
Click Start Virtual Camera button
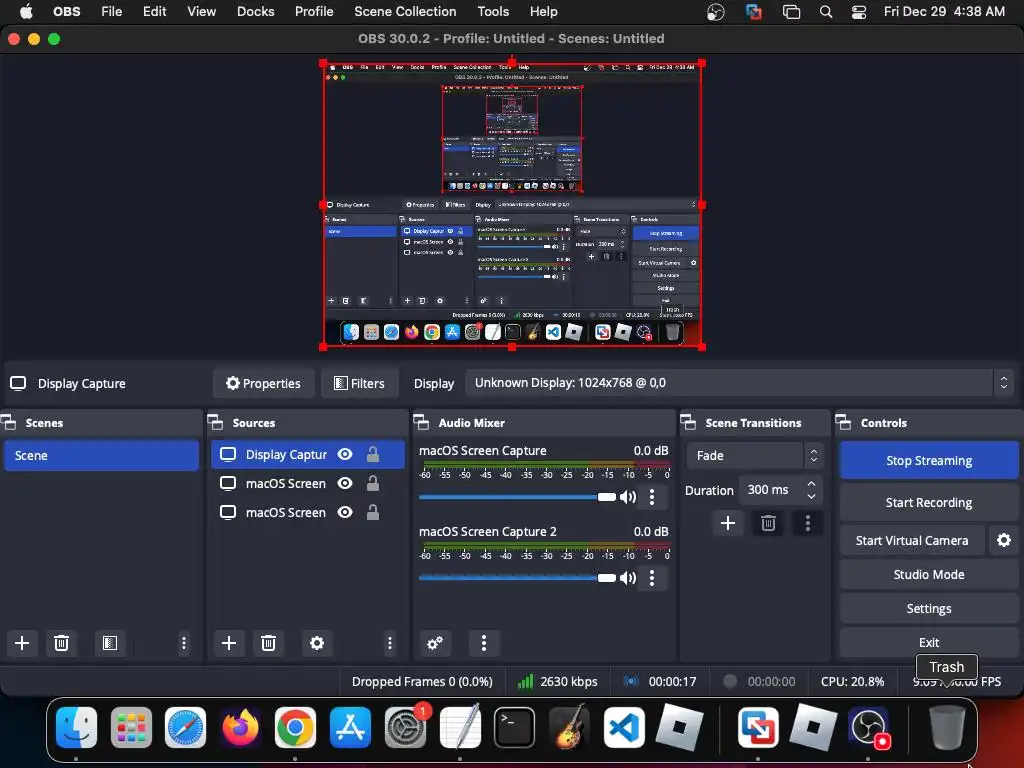pyautogui.click(x=912, y=541)
